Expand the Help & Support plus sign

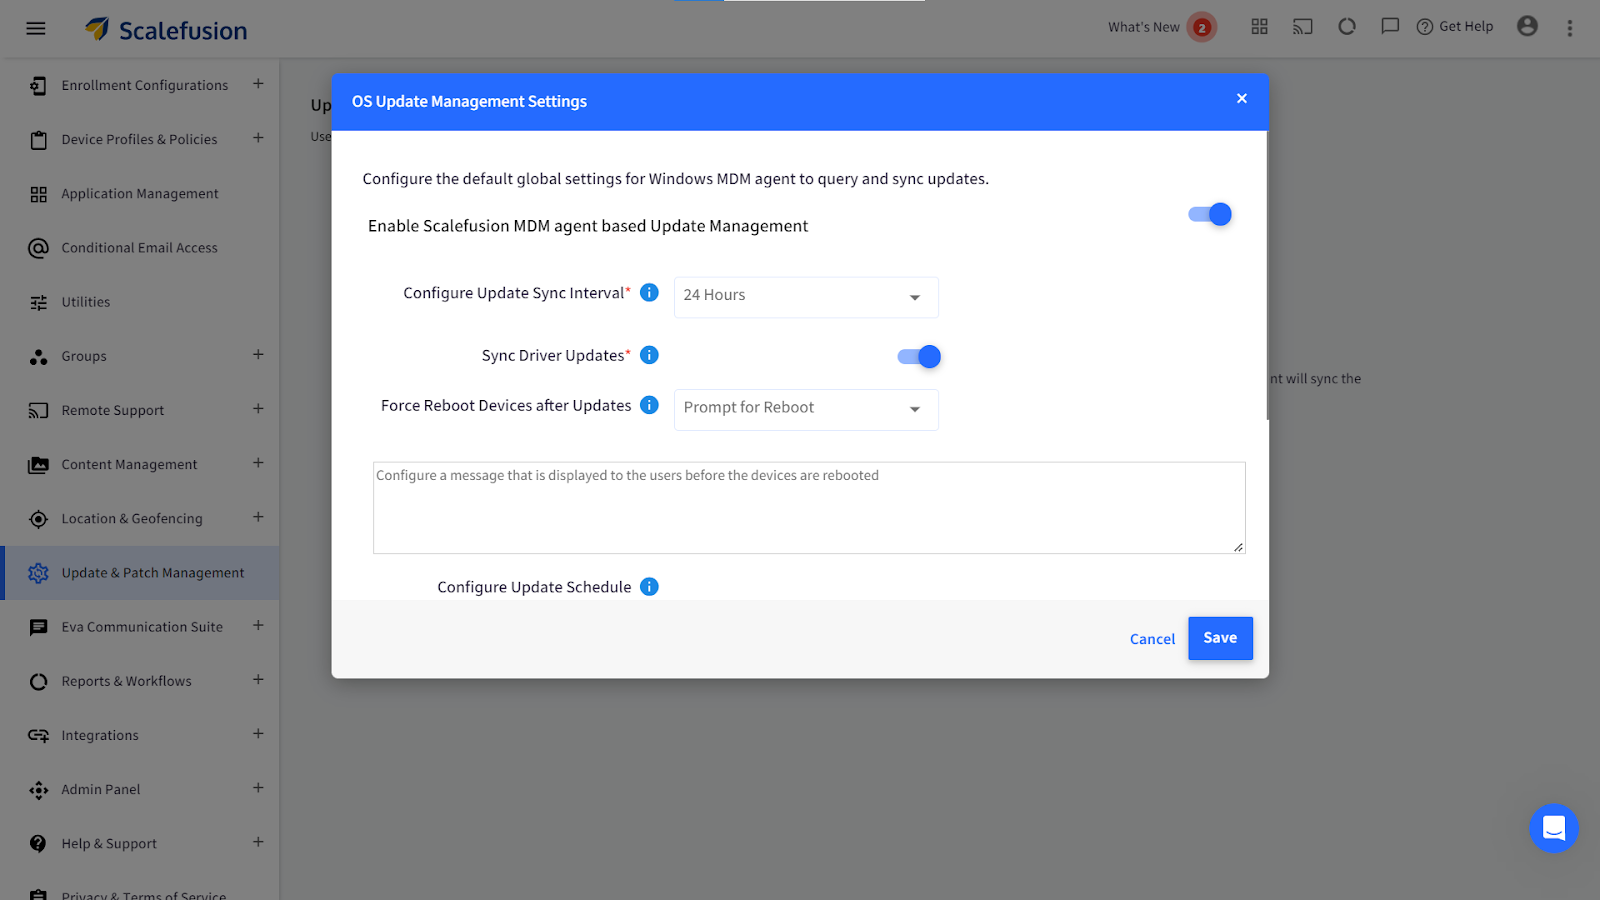[258, 842]
